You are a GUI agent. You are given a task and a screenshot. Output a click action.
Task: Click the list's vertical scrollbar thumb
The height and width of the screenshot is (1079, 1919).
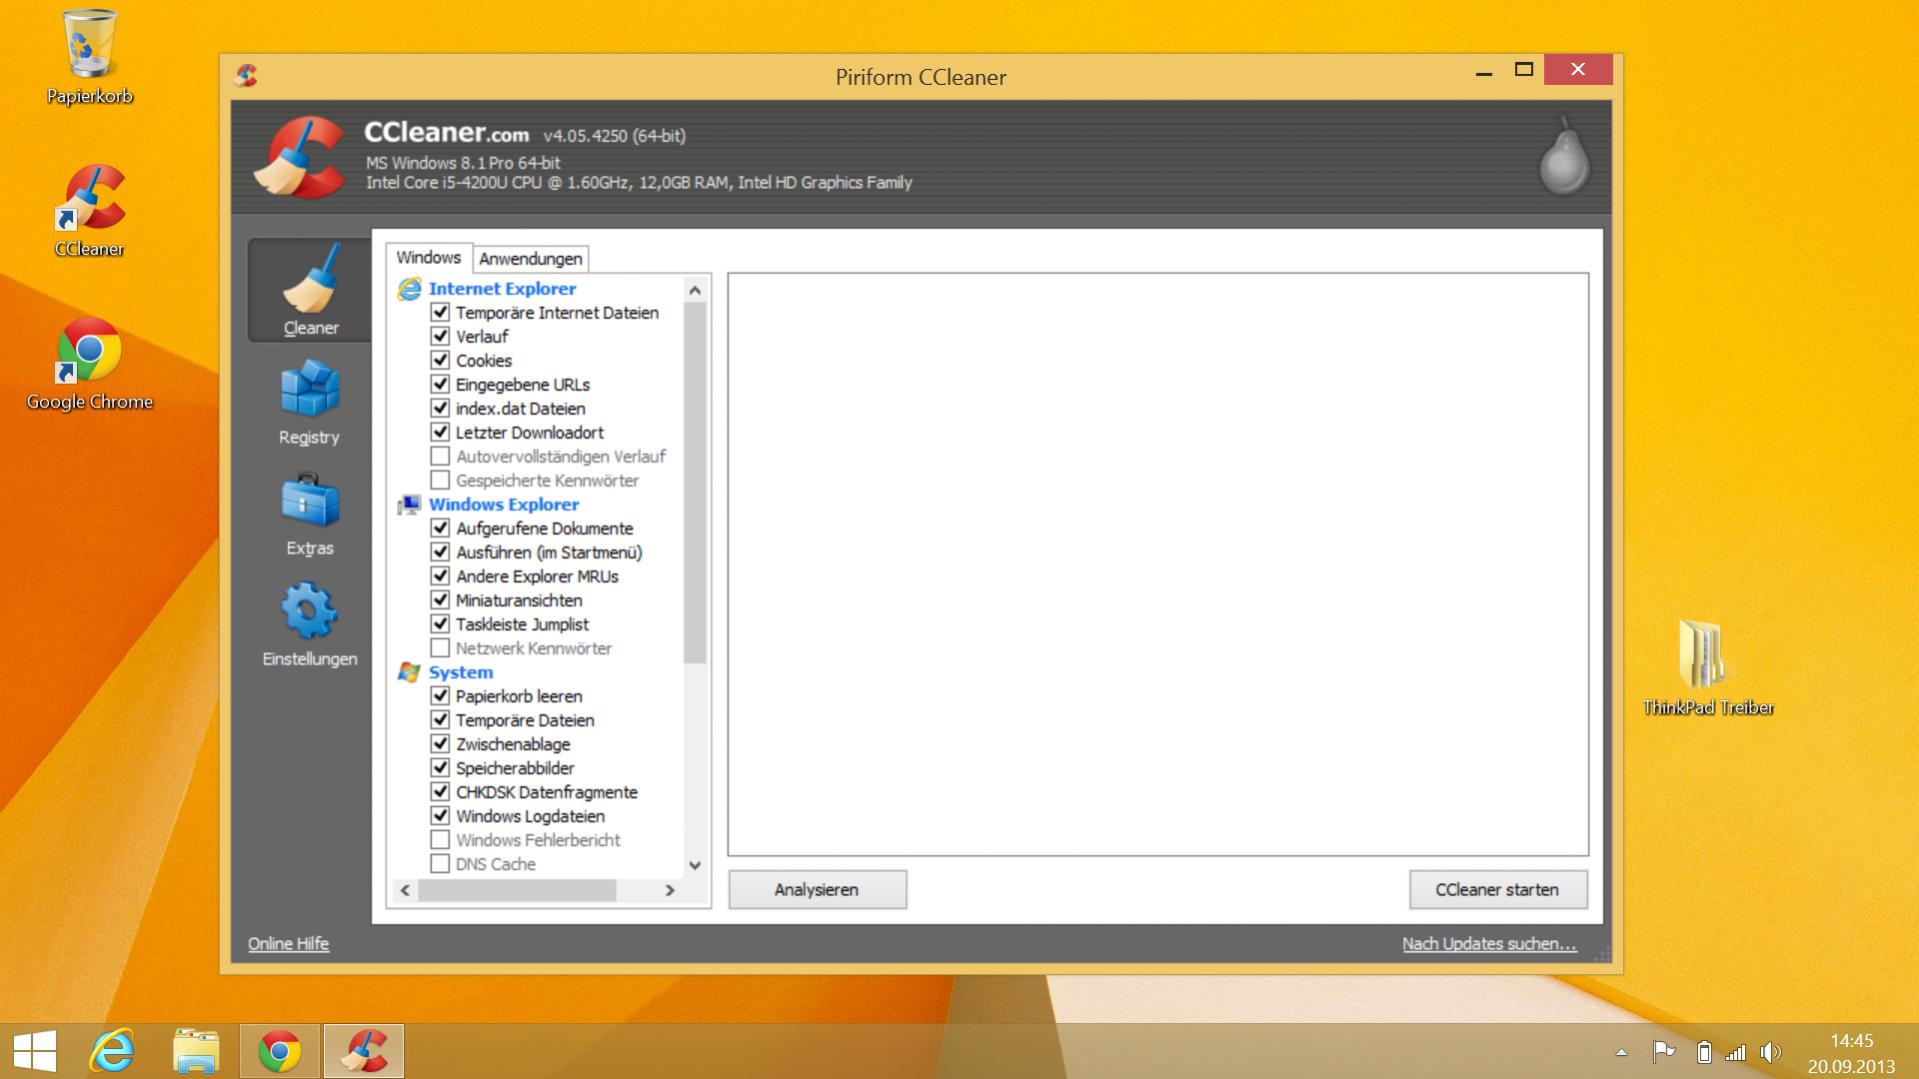pos(695,482)
